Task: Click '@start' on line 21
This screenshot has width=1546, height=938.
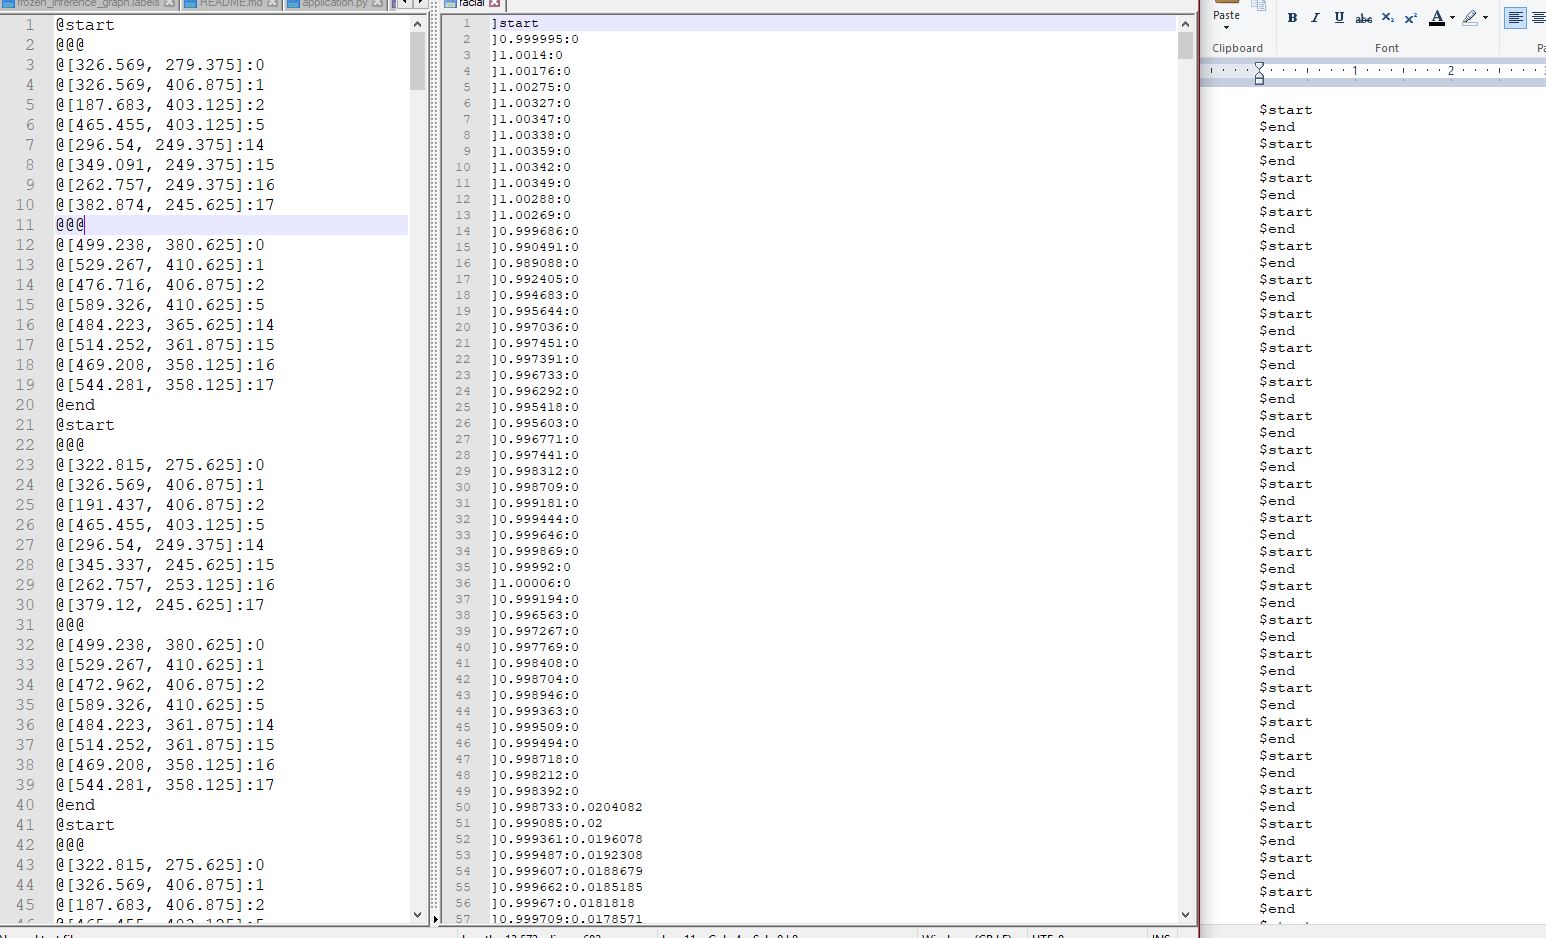Action: (x=85, y=425)
